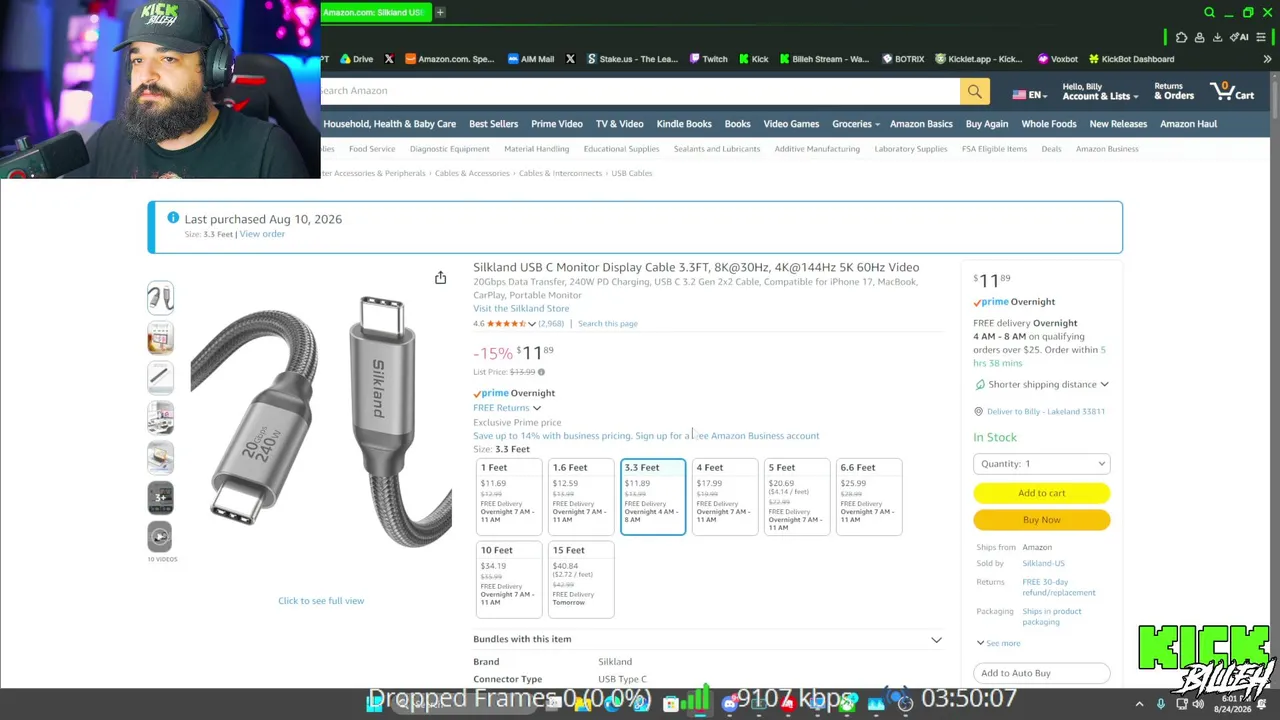Open the Kick bookmark

[x=754, y=59]
